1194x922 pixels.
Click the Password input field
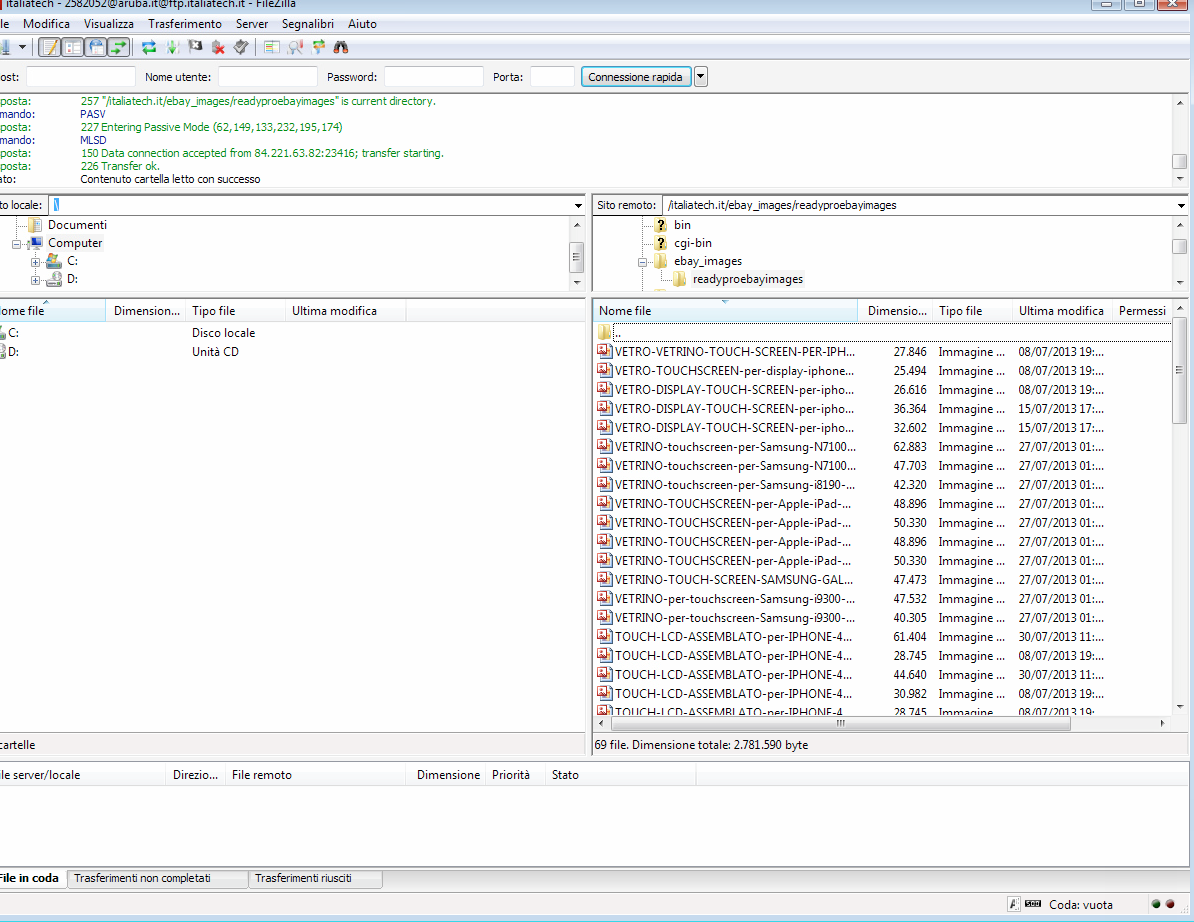click(434, 77)
